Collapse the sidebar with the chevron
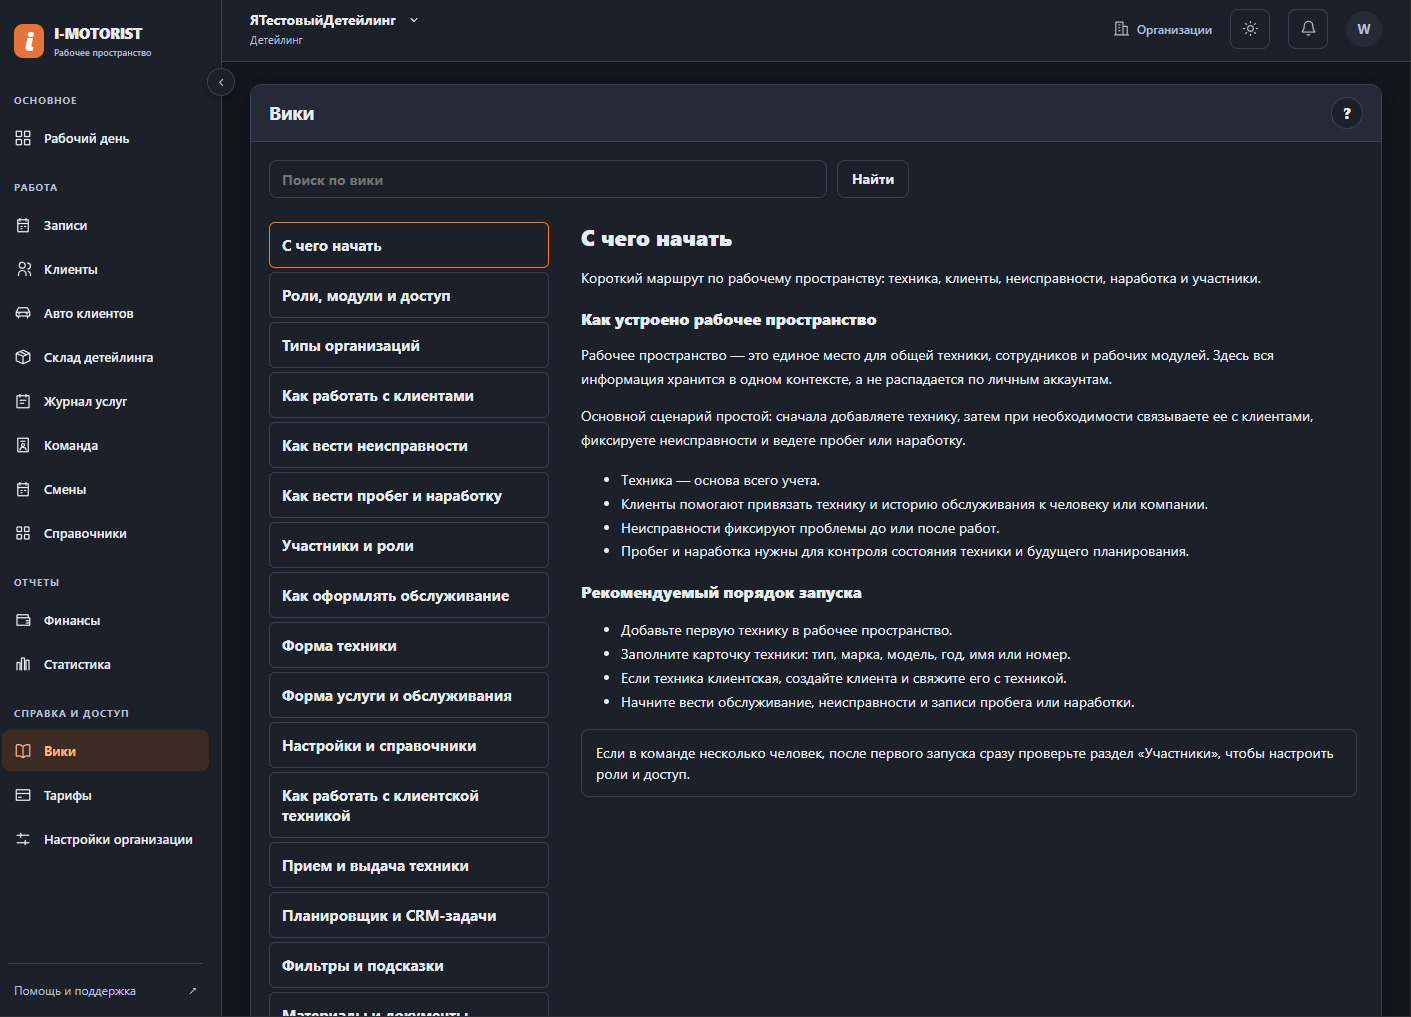 (221, 82)
